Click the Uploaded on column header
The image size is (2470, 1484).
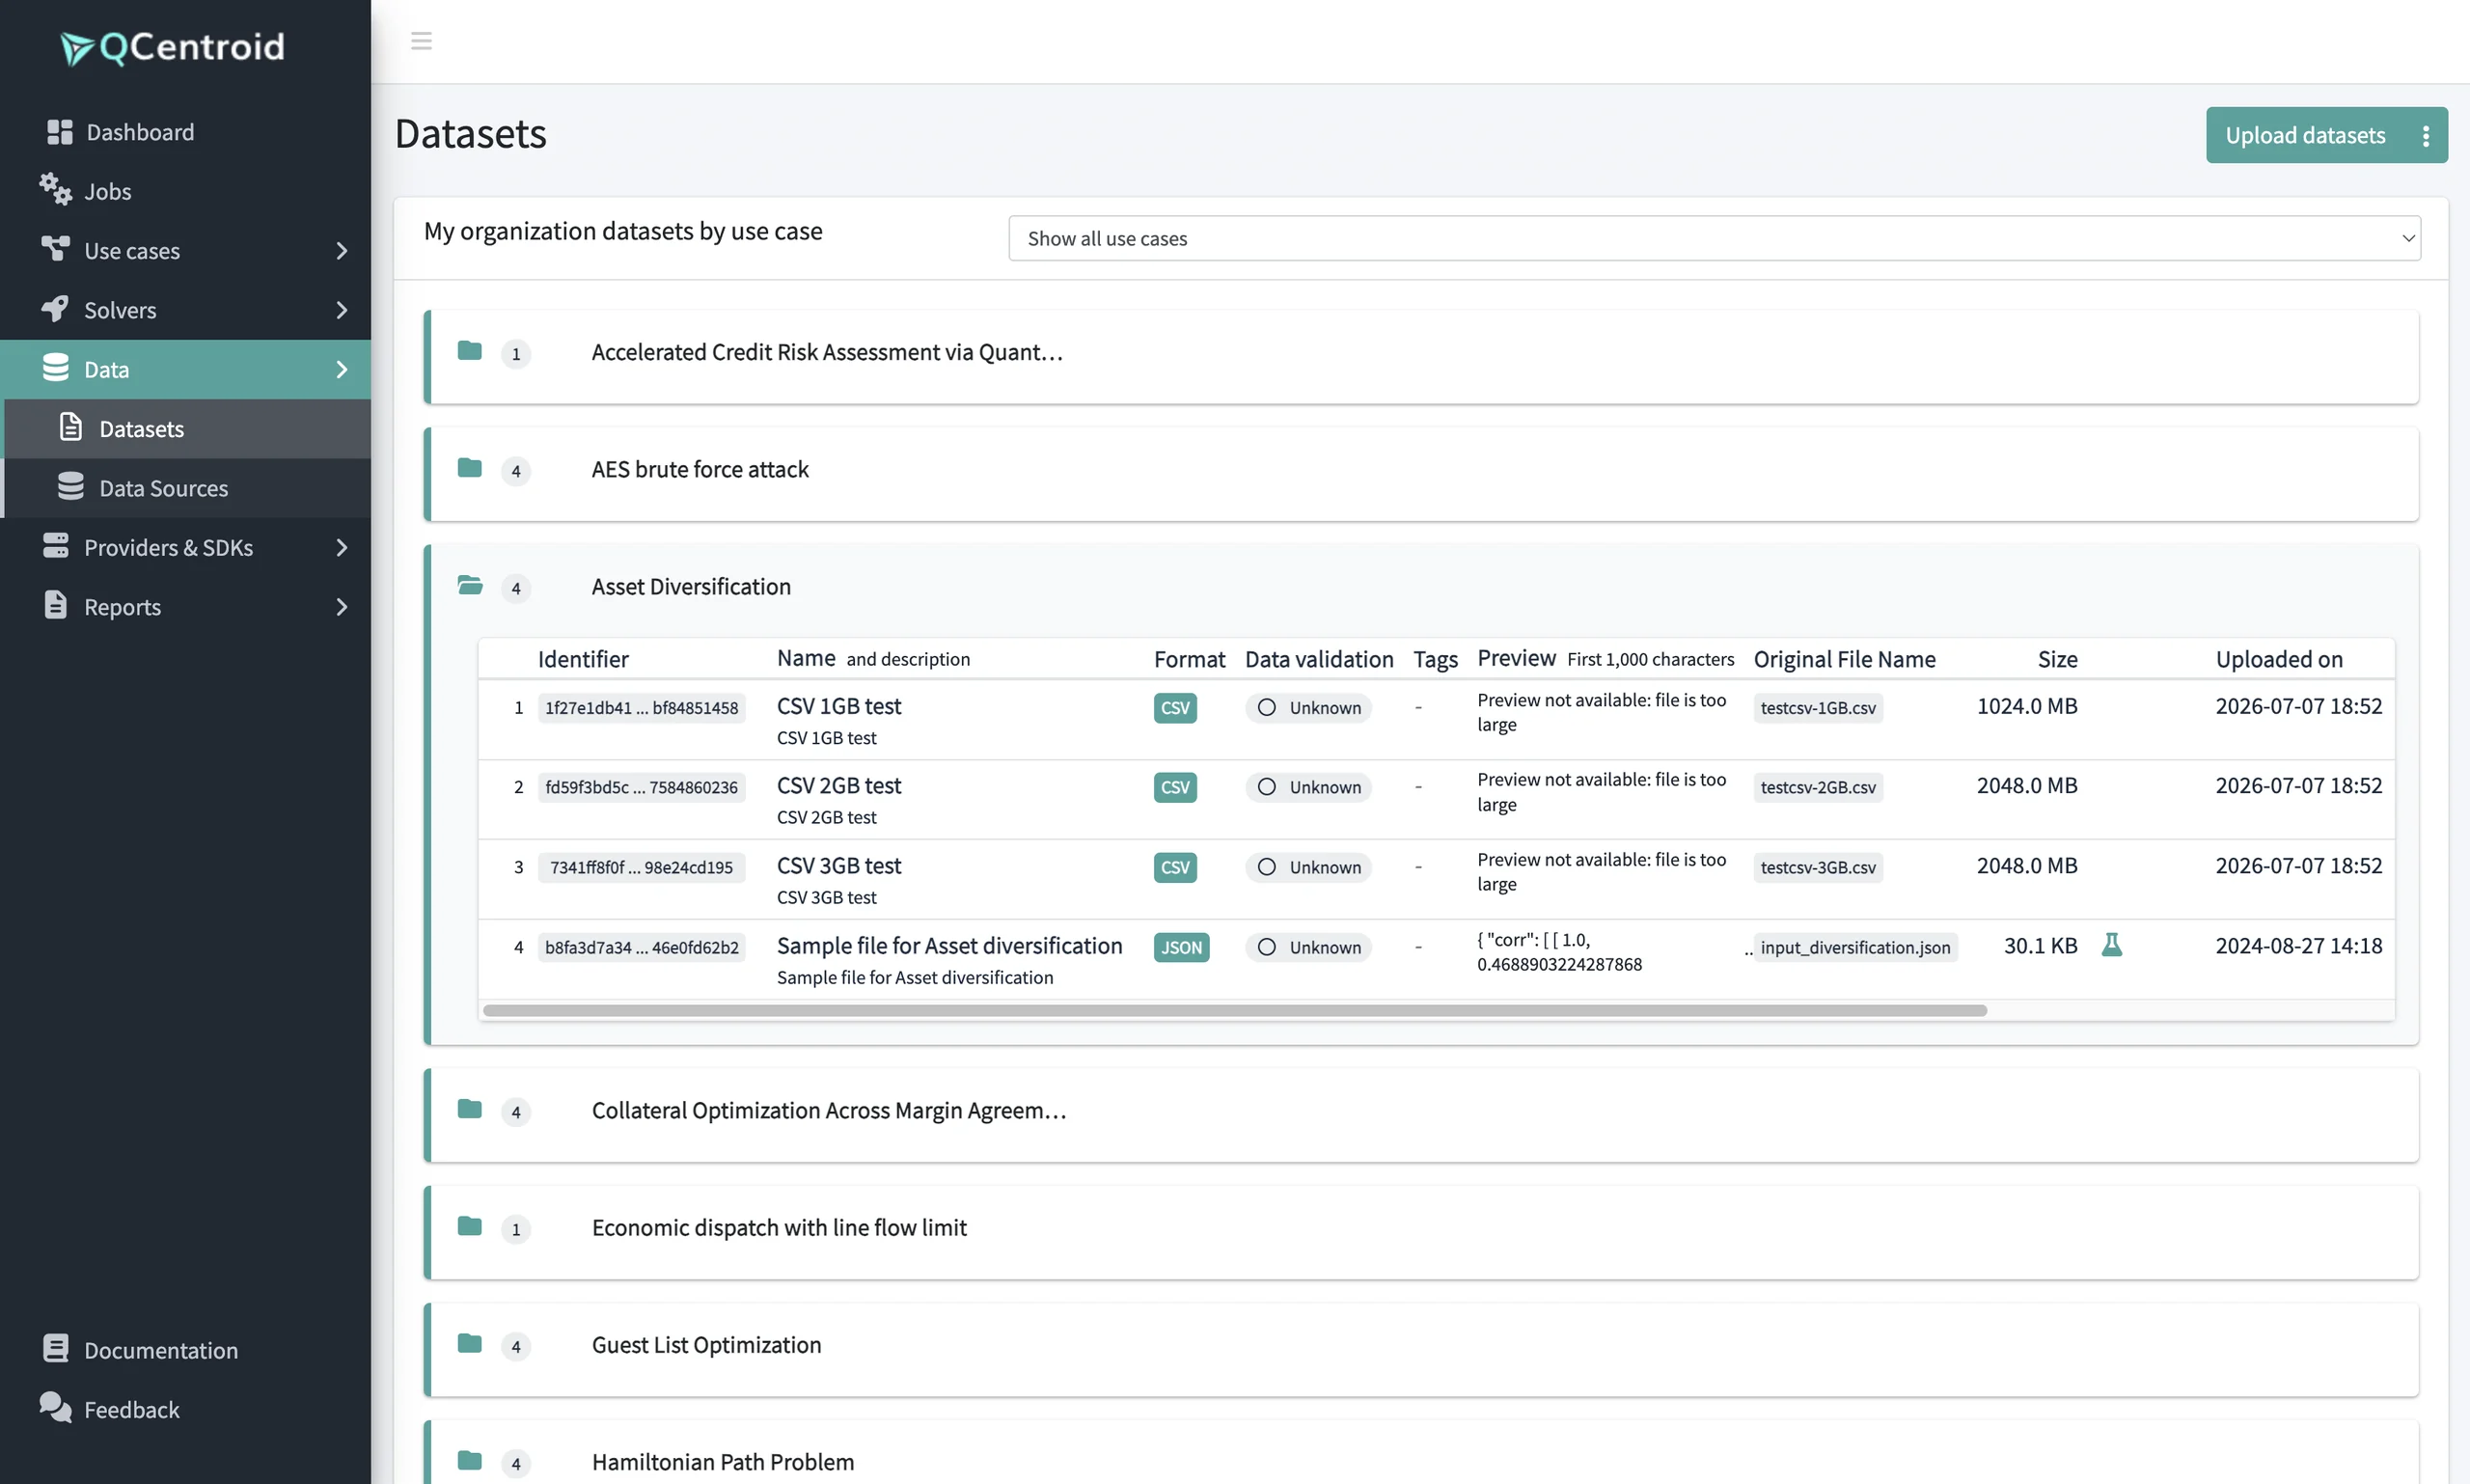[x=2279, y=659]
